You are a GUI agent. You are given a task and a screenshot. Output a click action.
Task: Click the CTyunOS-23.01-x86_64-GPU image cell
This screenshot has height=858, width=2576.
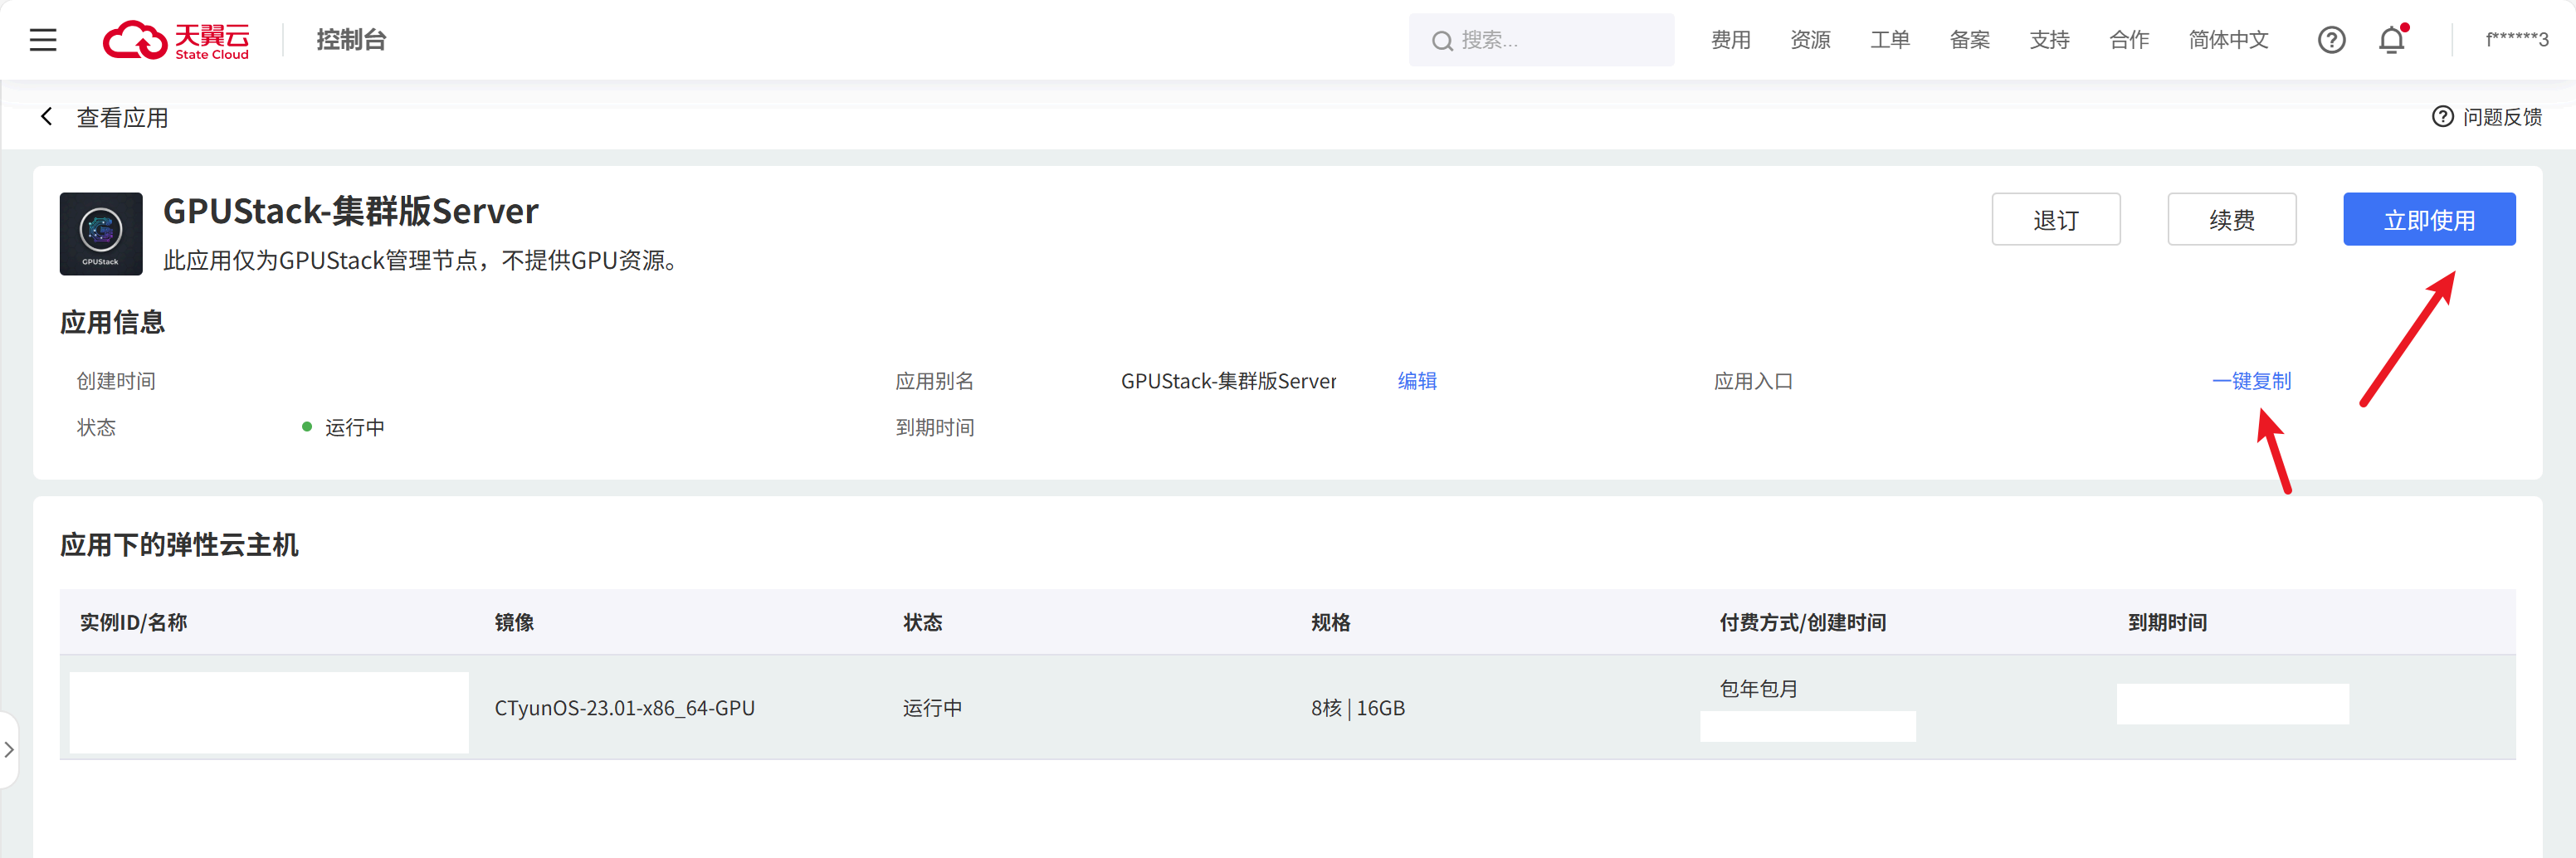(x=625, y=708)
